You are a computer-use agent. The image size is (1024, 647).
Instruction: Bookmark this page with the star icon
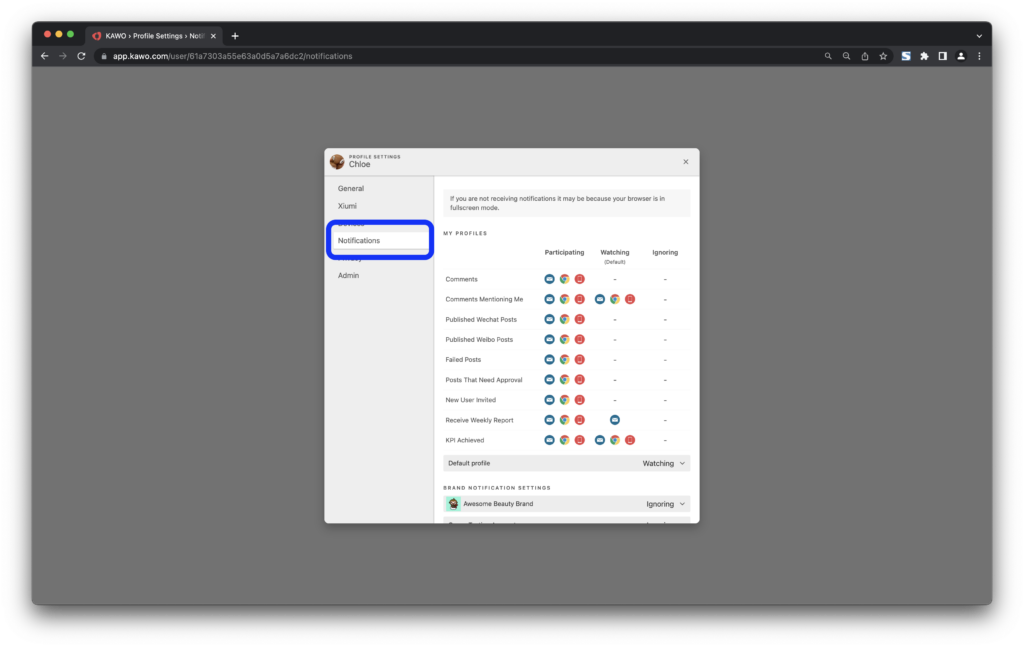(883, 56)
